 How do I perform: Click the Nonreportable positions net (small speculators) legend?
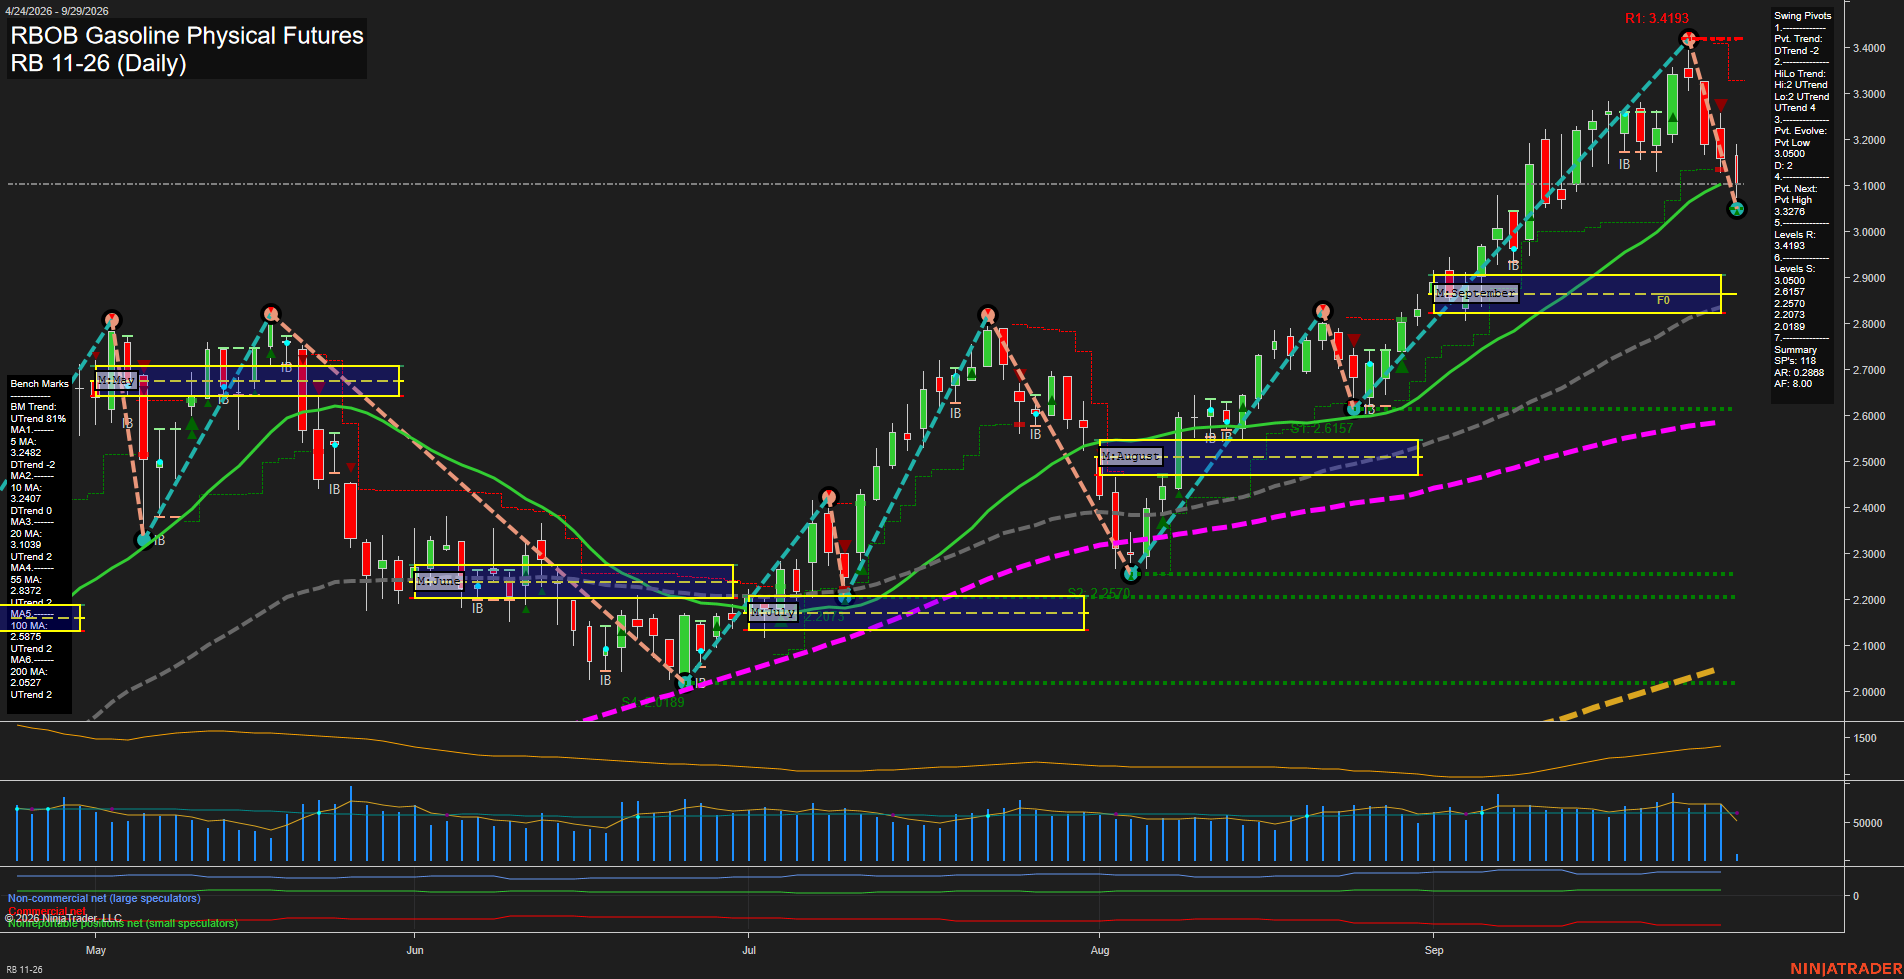point(123,923)
